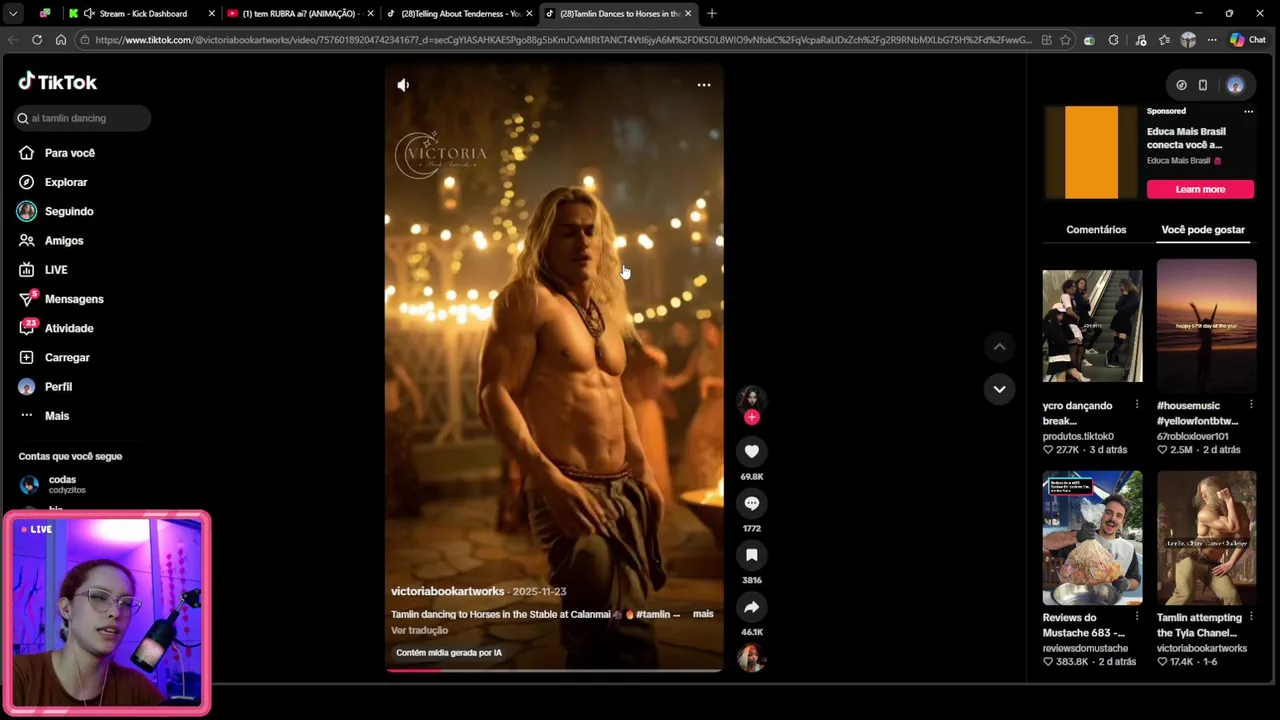1280x720 pixels.
Task: Open Seguindo in the sidebar
Action: [69, 211]
